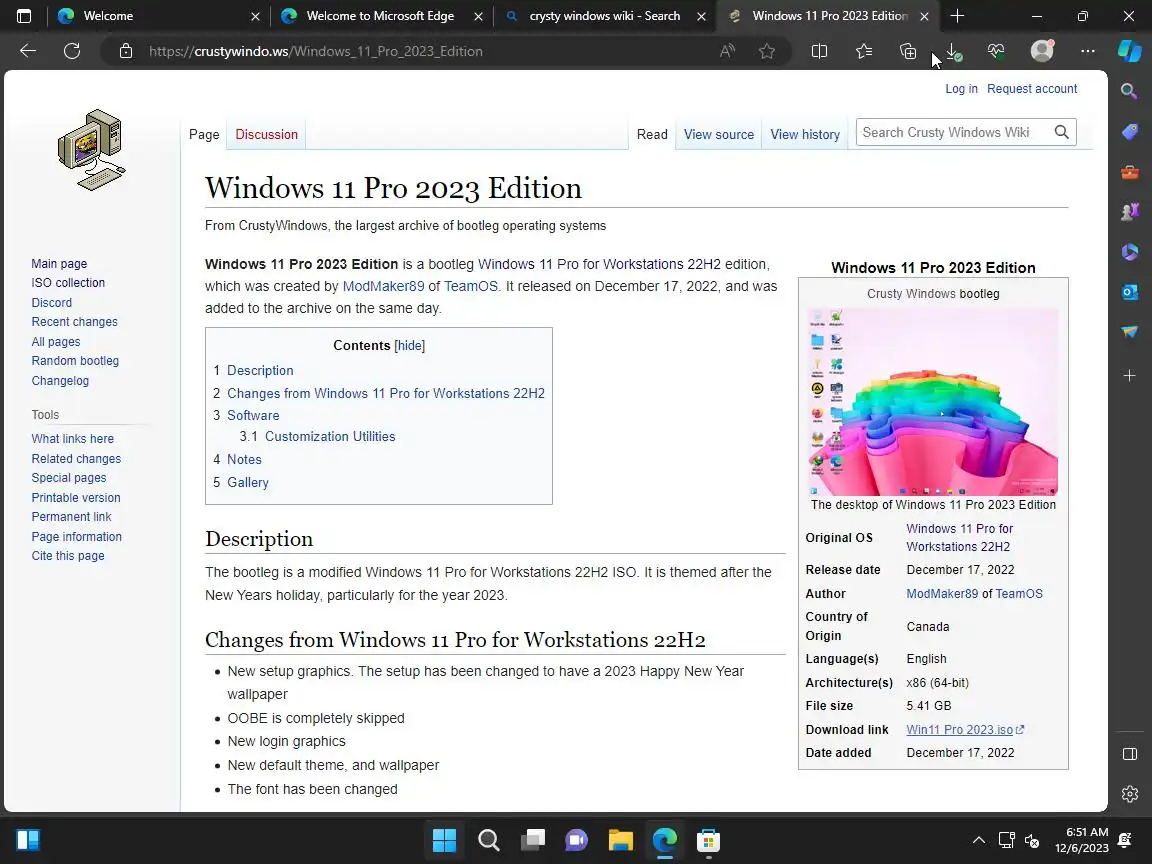Add page to favorites star

[x=767, y=51]
